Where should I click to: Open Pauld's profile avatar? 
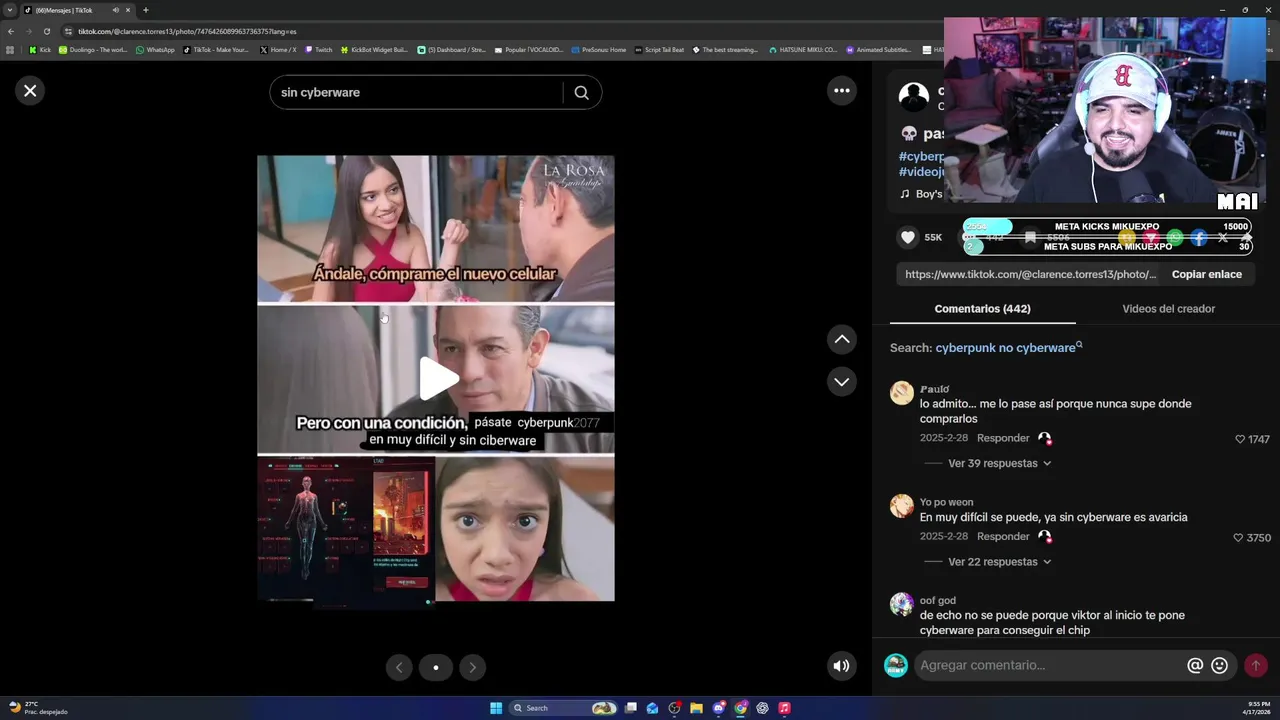click(902, 393)
